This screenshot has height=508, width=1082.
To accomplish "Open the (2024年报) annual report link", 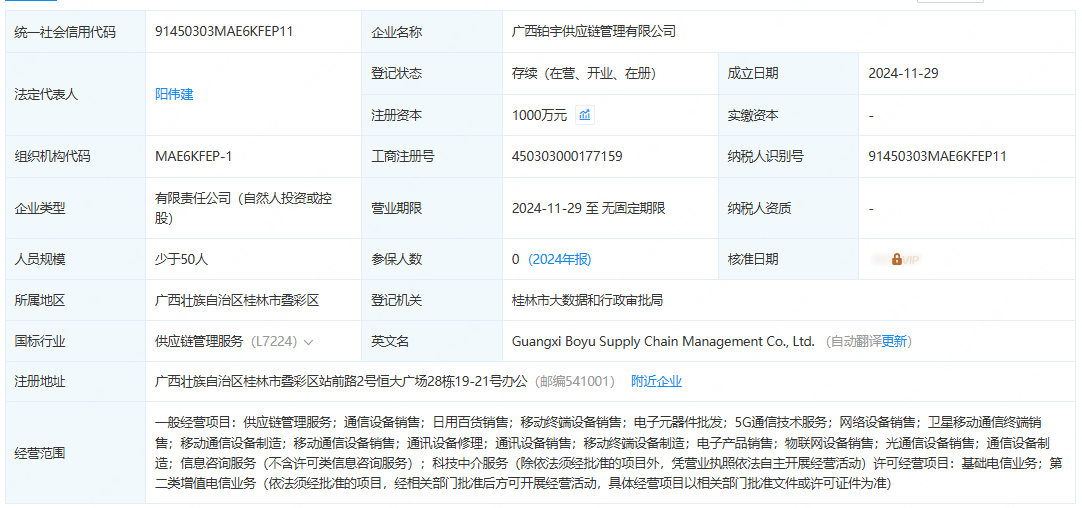I will pyautogui.click(x=560, y=260).
